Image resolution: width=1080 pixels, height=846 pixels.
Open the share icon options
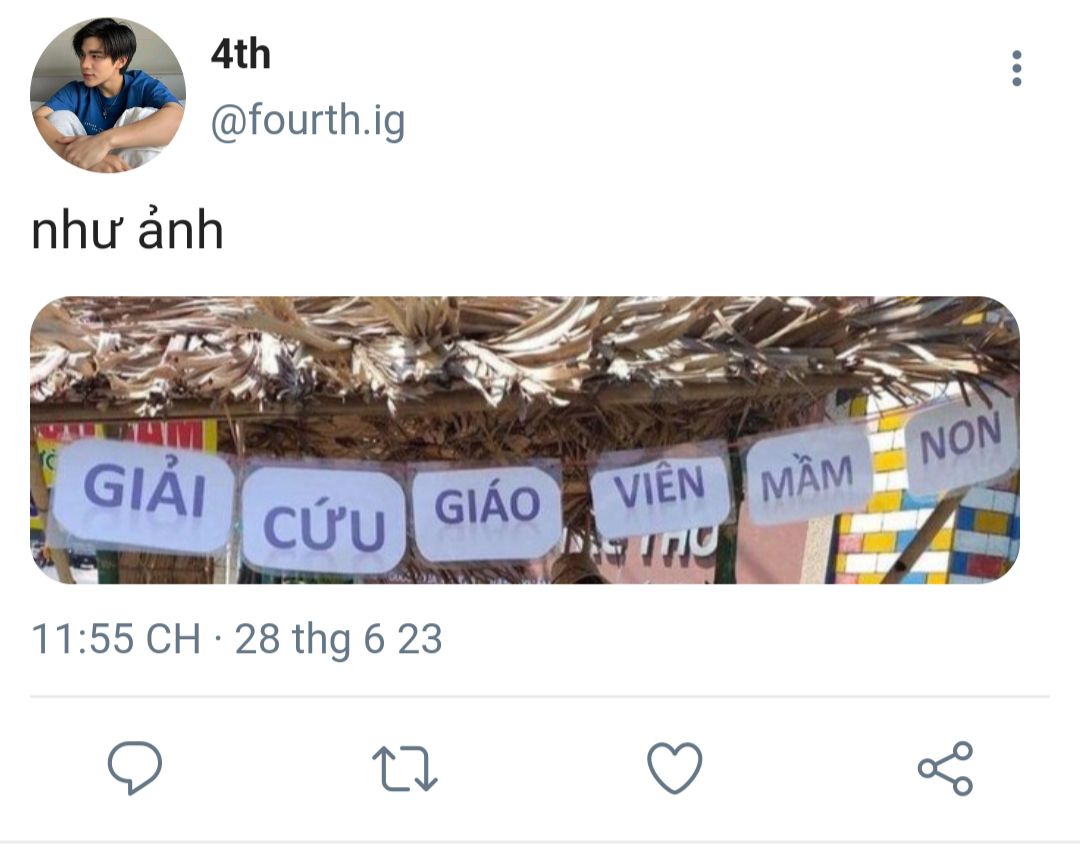click(946, 768)
